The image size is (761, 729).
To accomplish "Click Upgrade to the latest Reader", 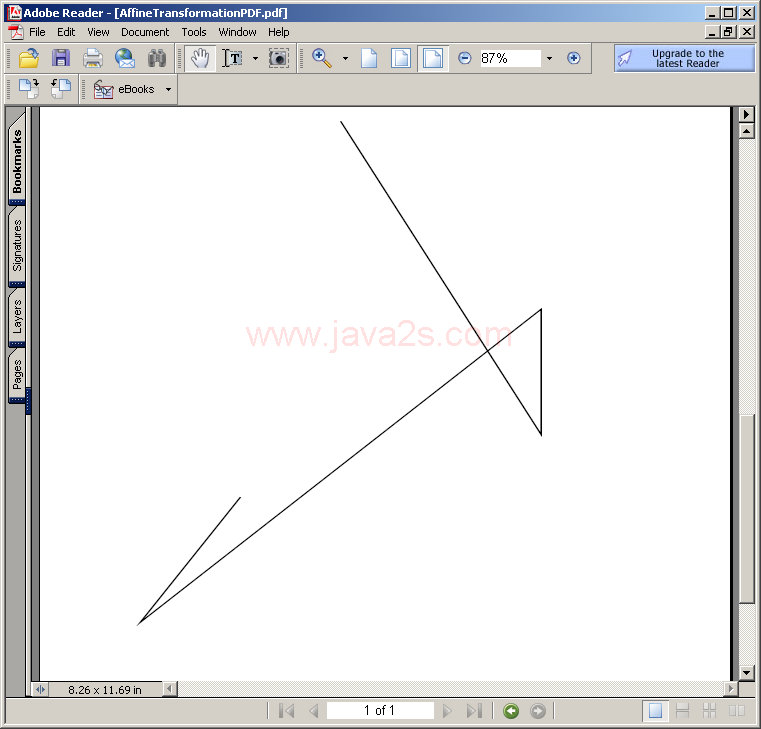I will [x=684, y=58].
